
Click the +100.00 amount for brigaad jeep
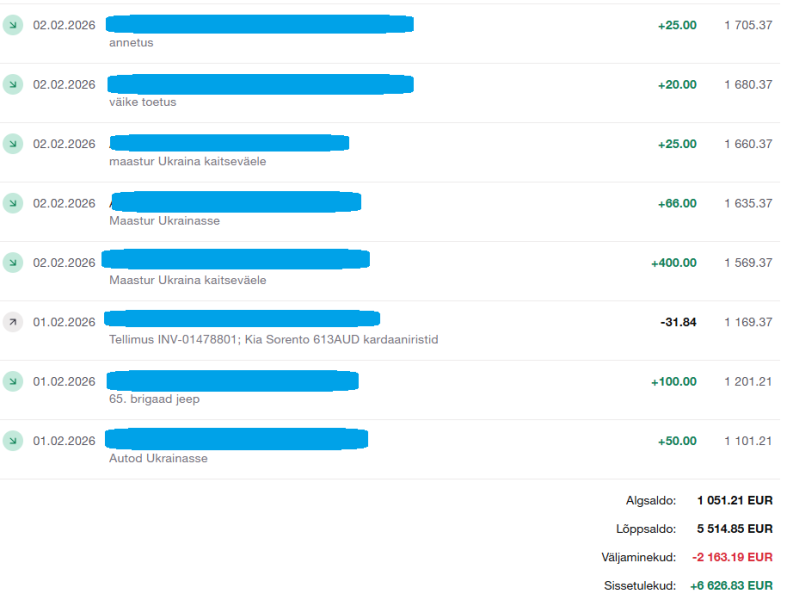673,381
